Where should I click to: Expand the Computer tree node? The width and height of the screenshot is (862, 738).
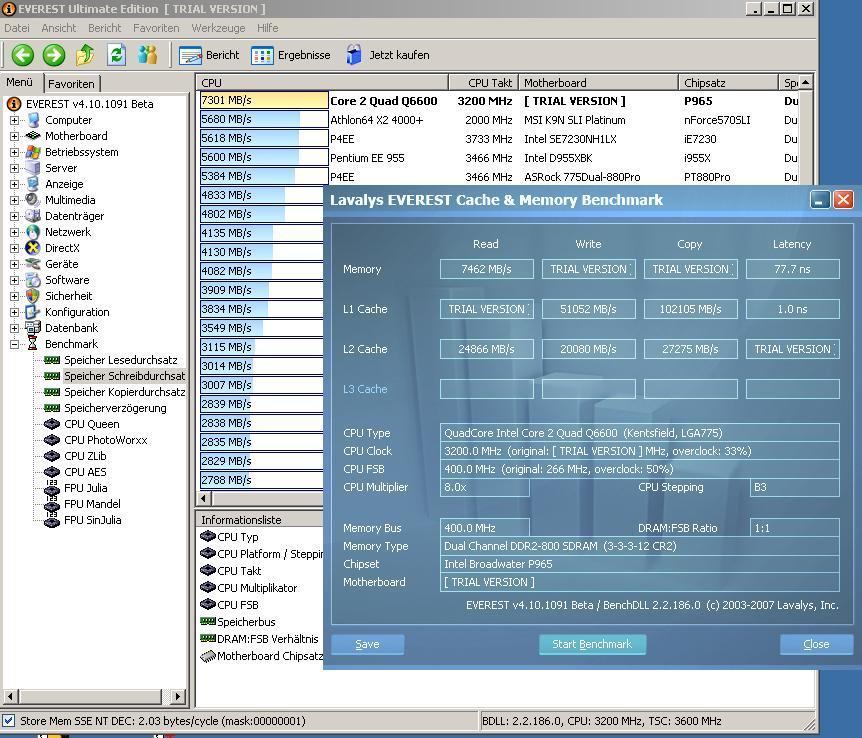tap(15, 120)
